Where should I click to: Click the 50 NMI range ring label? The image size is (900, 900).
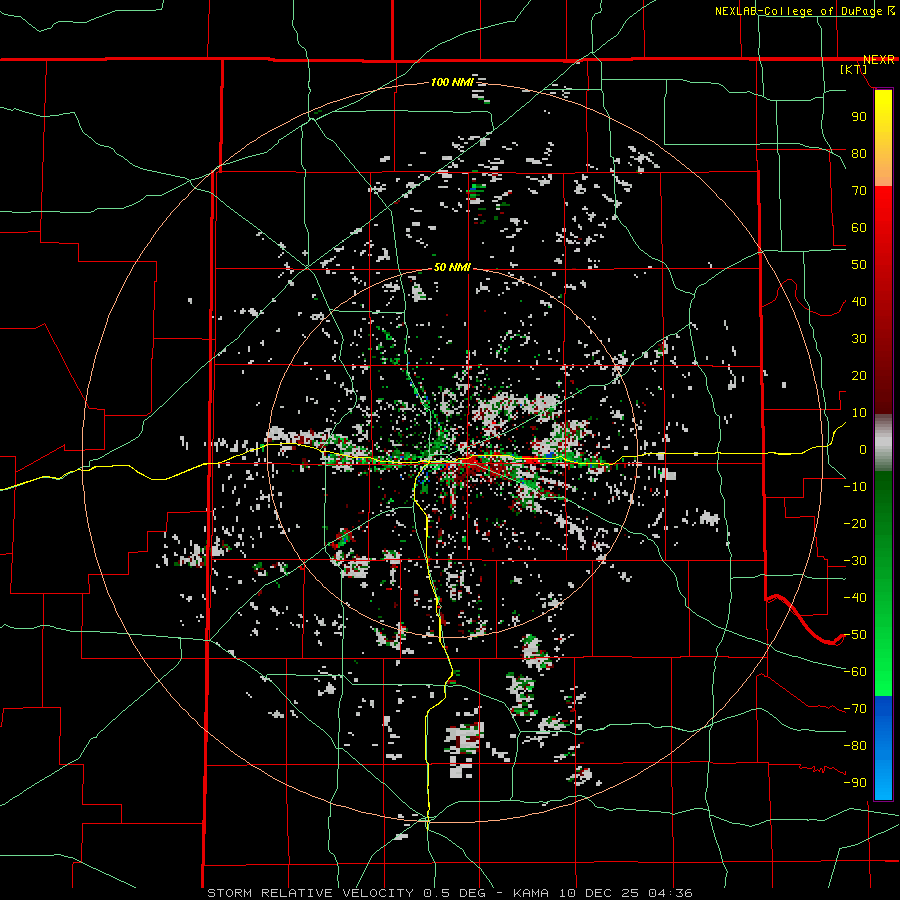click(452, 267)
